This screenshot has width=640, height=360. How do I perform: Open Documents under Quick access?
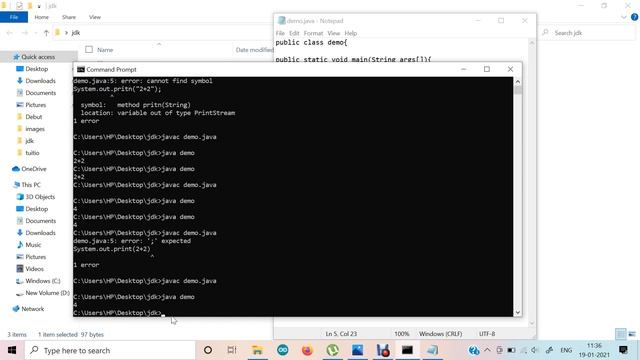click(x=40, y=93)
